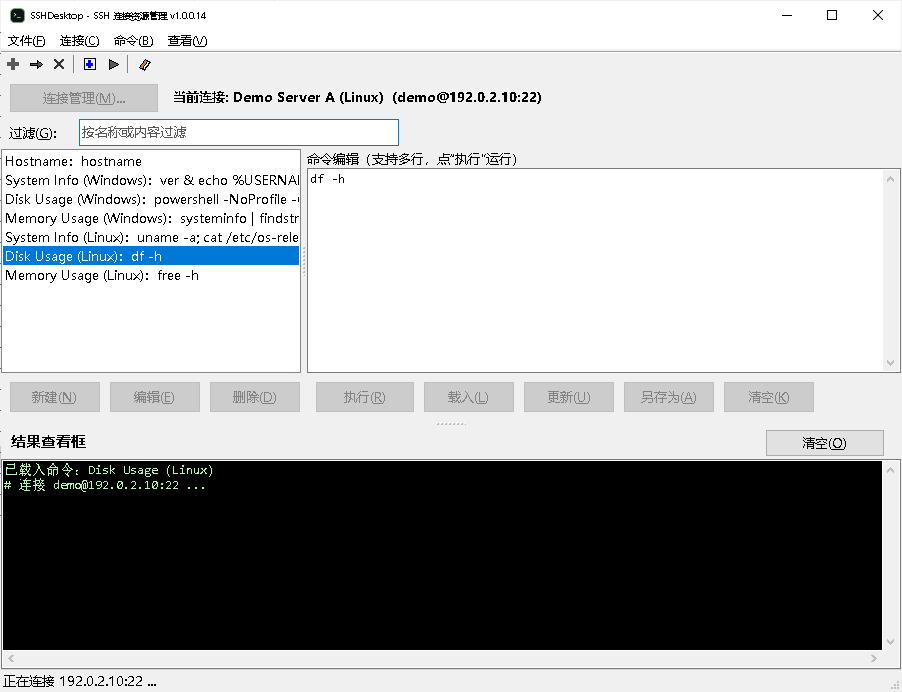Click the status bar text 正在连接 192.0.2.10:22

[80, 682]
